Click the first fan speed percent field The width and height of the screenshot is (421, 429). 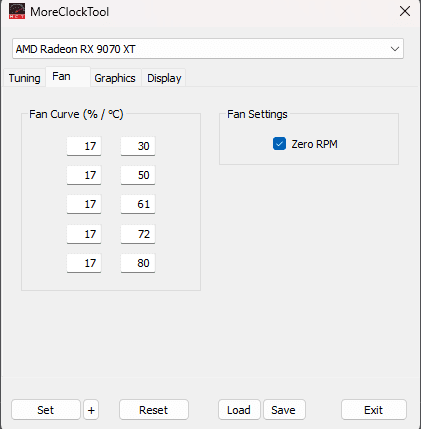pyautogui.click(x=84, y=146)
